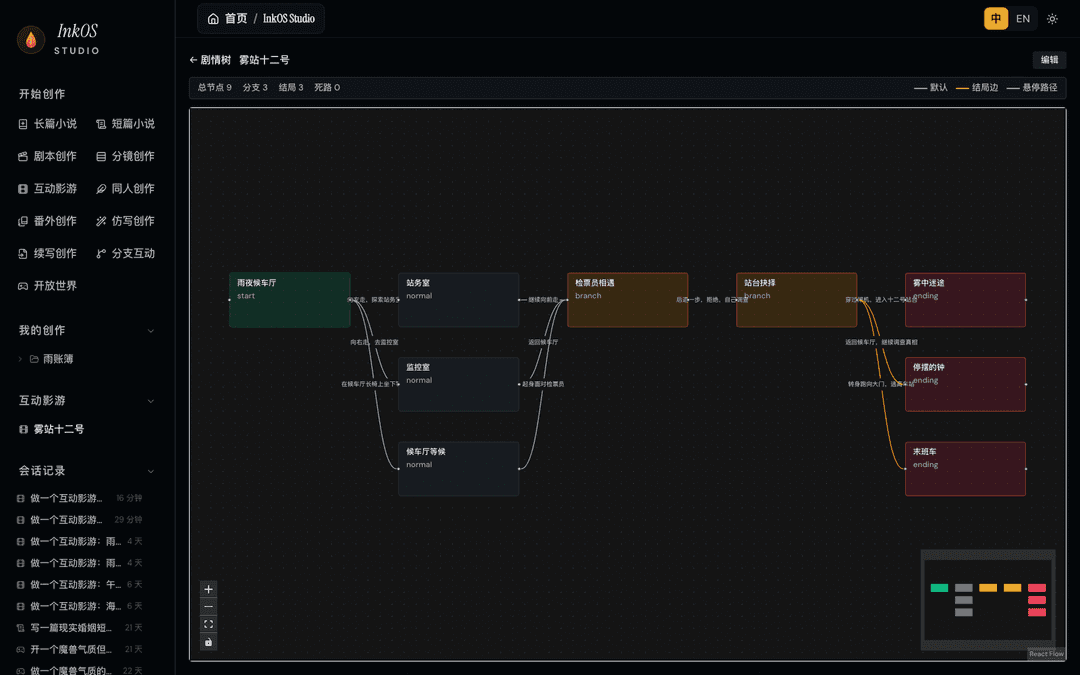1080x675 pixels.
Task: Open the session from 29 分钟 ago
Action: (x=79, y=519)
